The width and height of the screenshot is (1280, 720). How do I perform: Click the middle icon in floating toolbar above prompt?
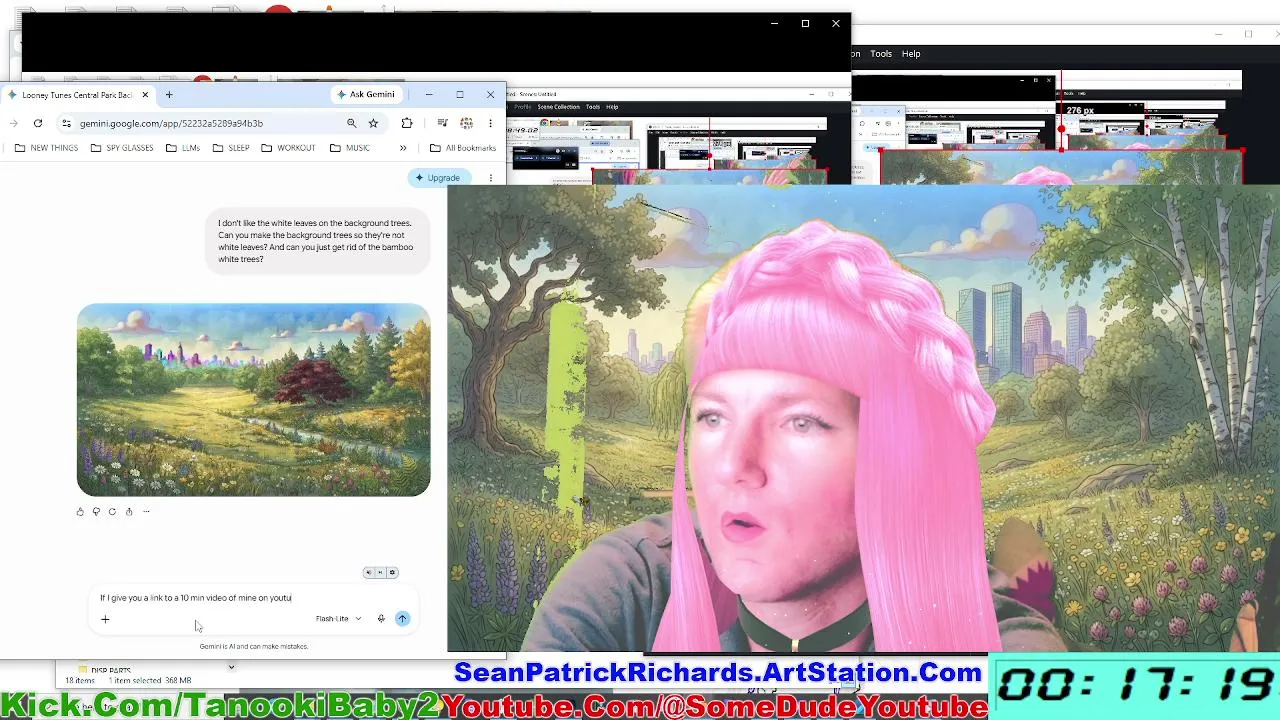pos(380,573)
